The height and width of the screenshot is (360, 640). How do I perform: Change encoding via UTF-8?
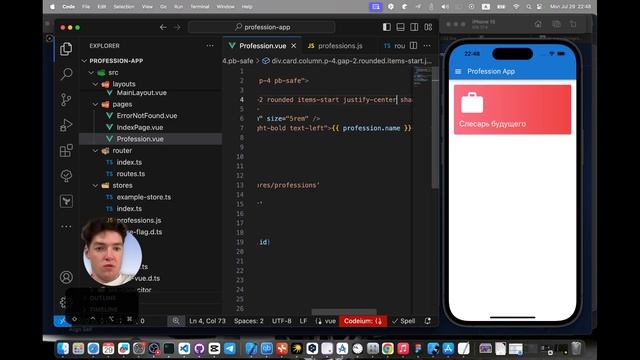coord(281,321)
